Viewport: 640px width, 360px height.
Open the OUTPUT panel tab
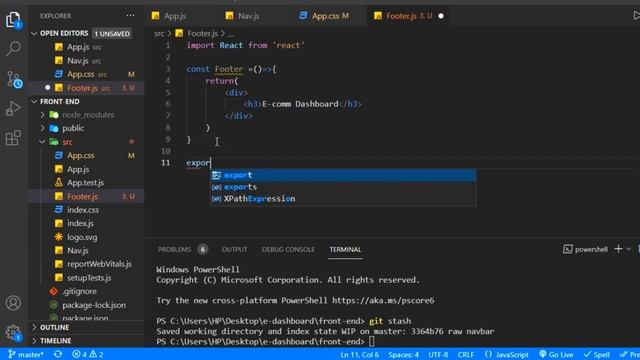point(234,249)
